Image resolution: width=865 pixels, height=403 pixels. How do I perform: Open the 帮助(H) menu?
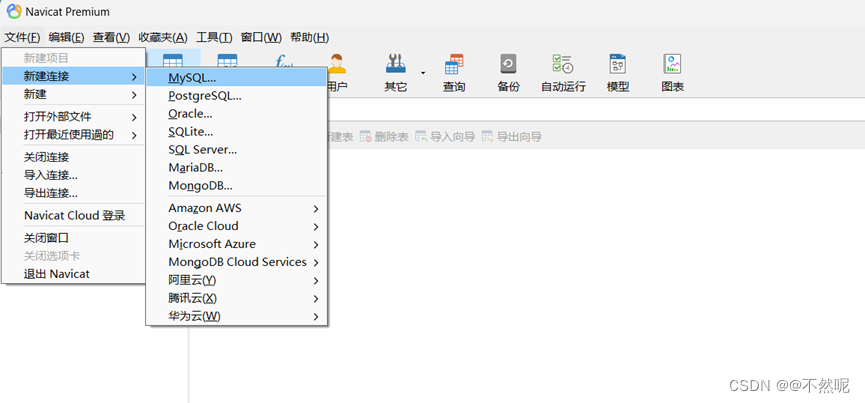point(309,37)
